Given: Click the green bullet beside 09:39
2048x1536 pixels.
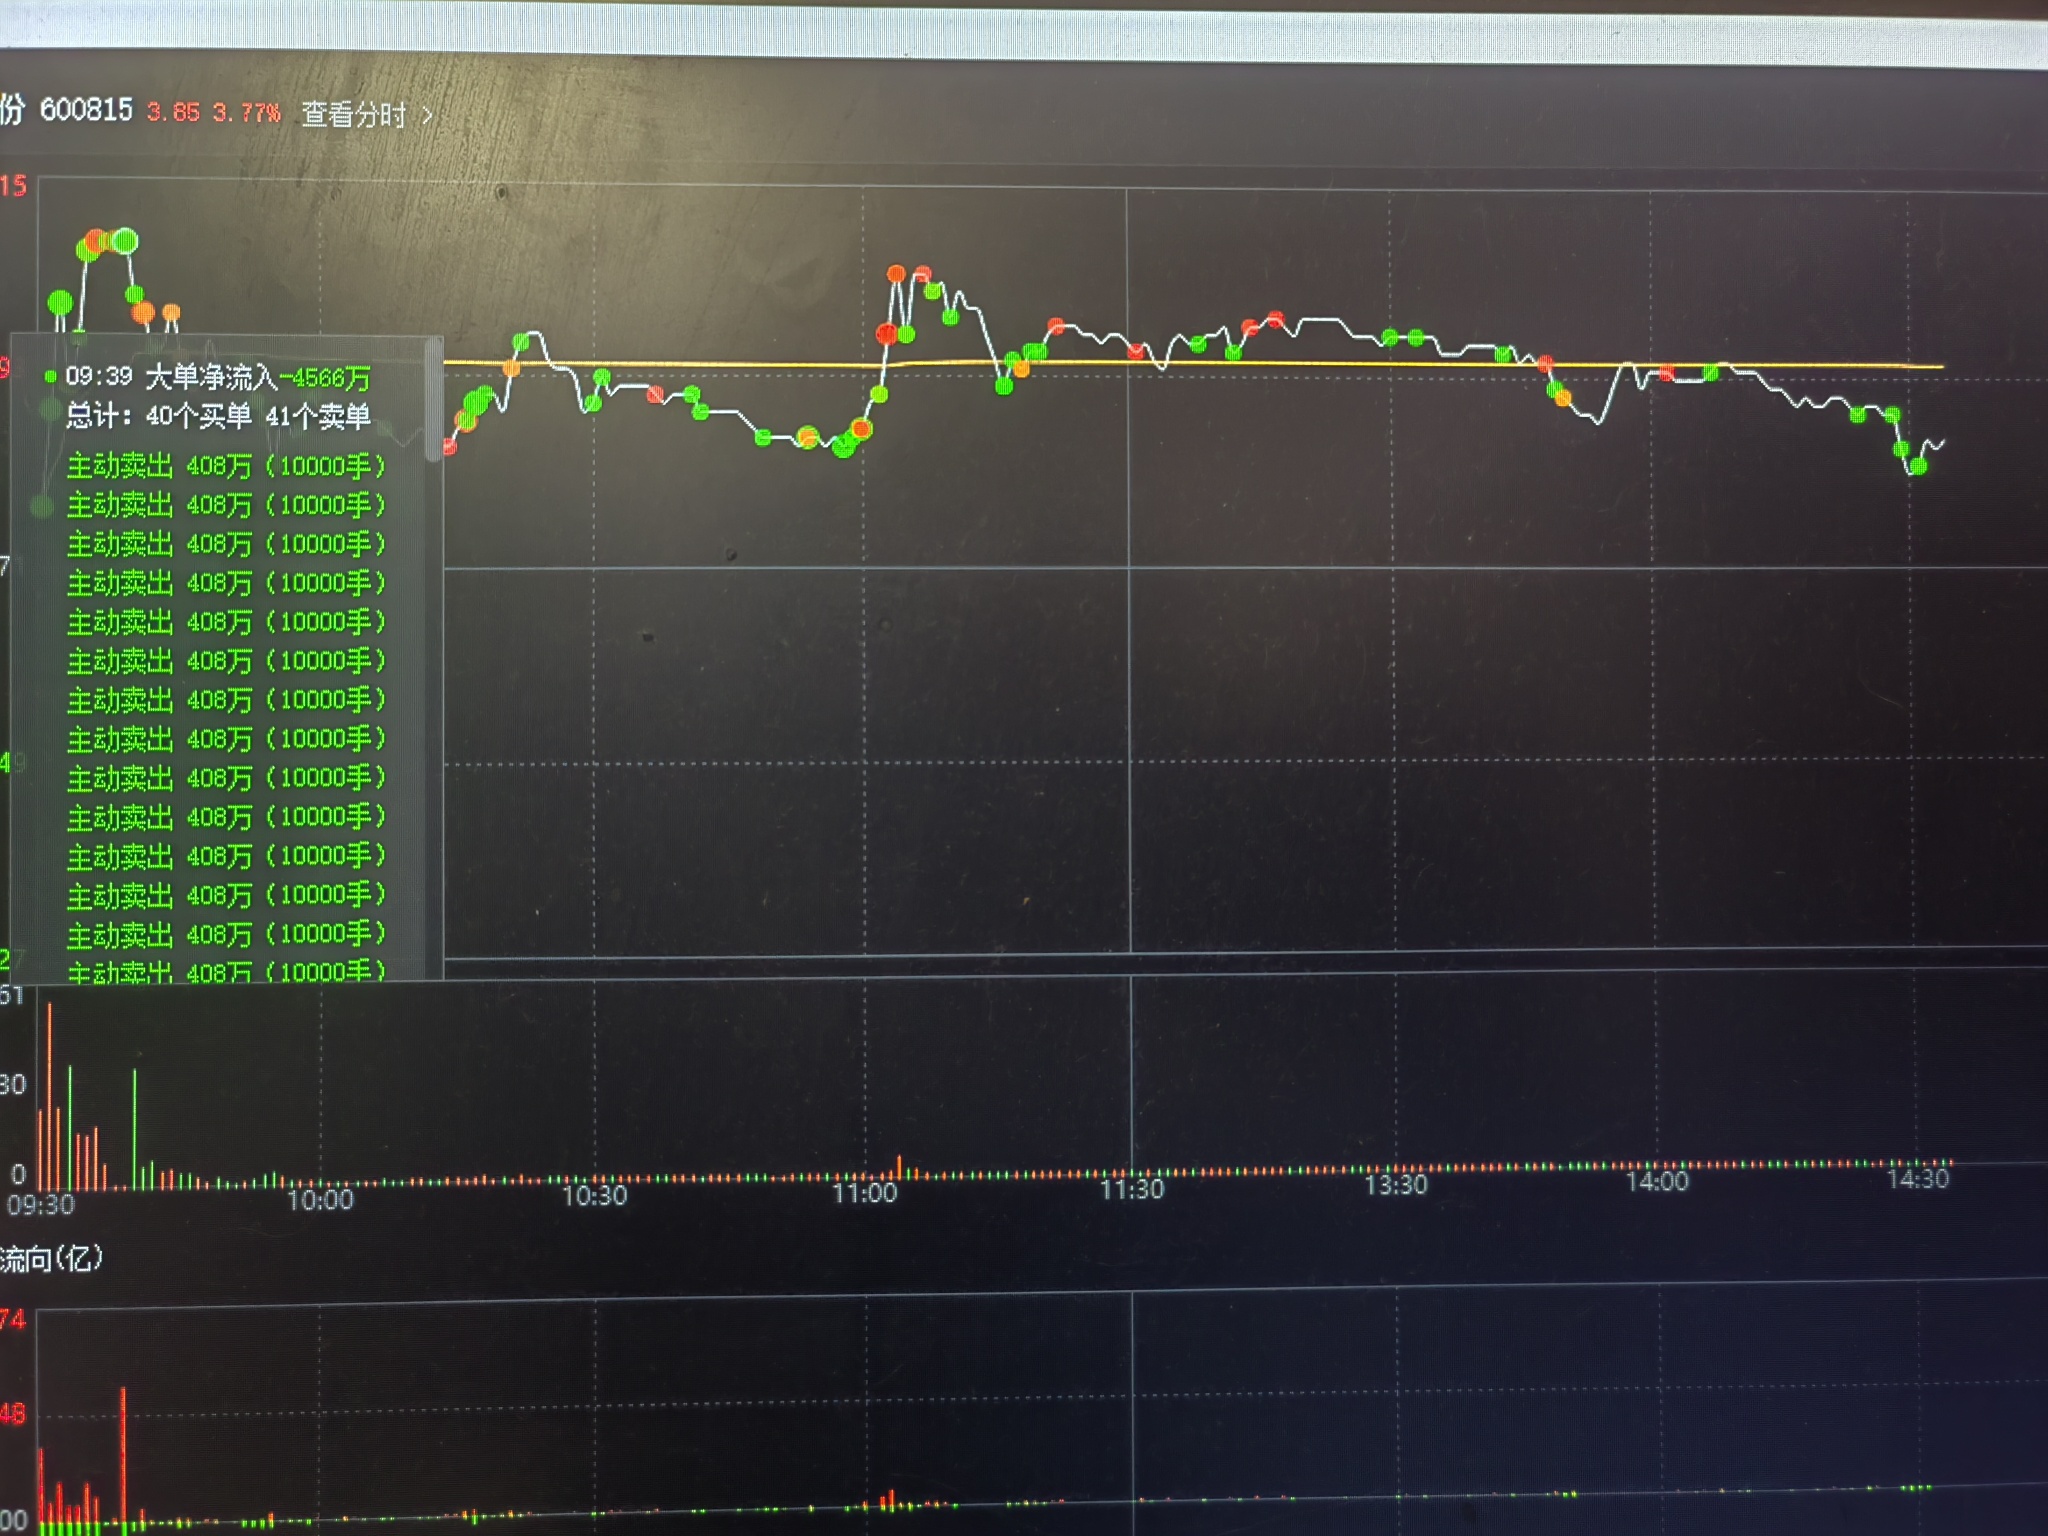Looking at the screenshot, I should point(50,377).
